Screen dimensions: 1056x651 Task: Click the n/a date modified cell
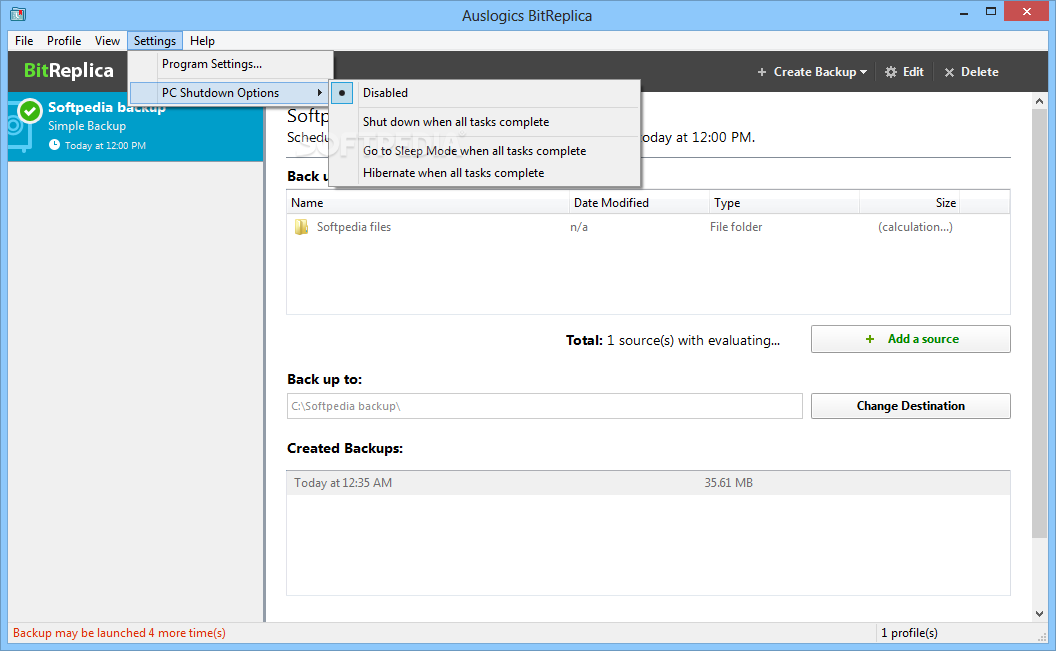click(x=579, y=227)
